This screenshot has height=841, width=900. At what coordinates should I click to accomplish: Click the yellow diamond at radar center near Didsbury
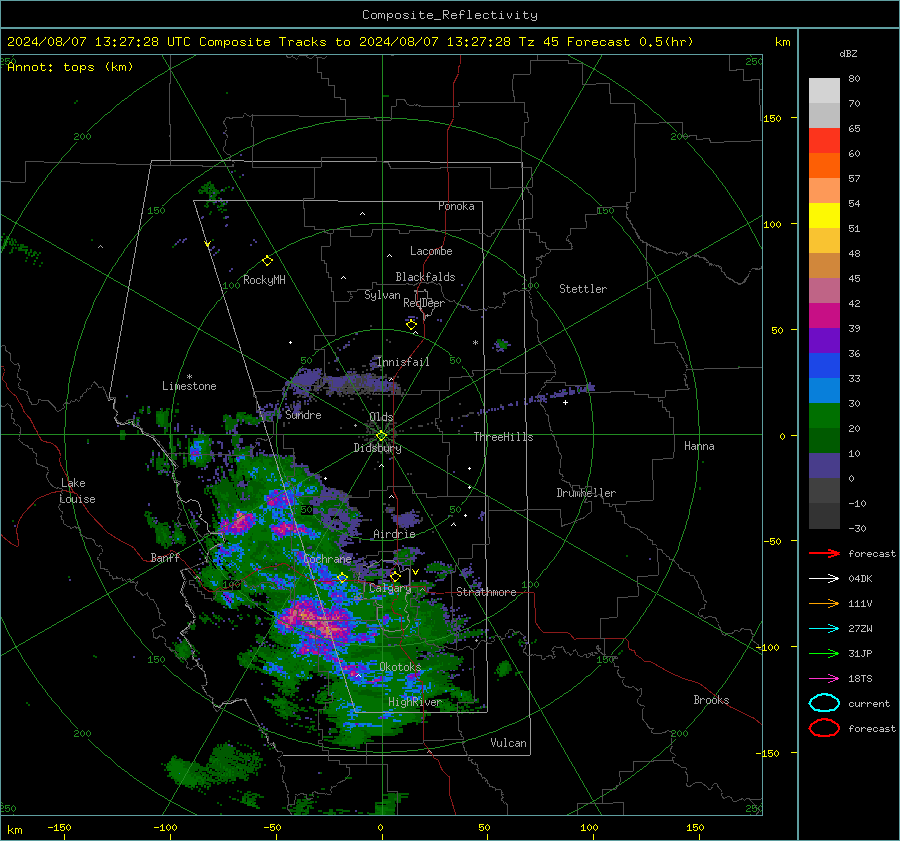pos(381,436)
